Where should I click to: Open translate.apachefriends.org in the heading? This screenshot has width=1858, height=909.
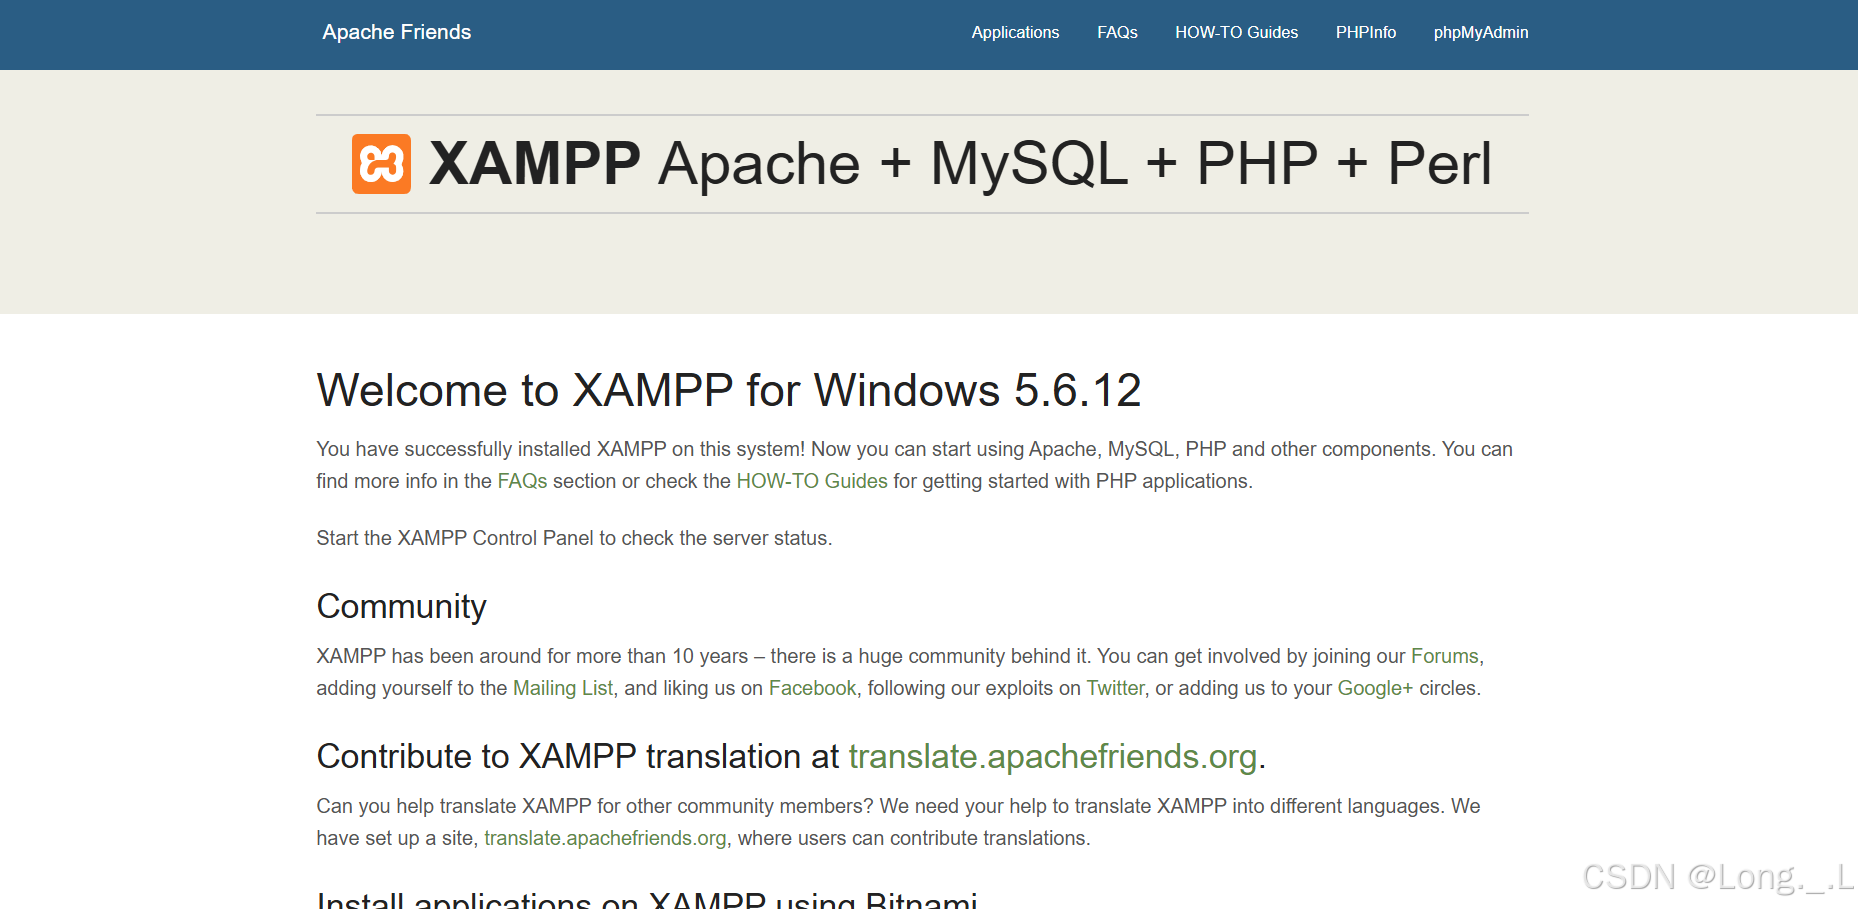1053,757
